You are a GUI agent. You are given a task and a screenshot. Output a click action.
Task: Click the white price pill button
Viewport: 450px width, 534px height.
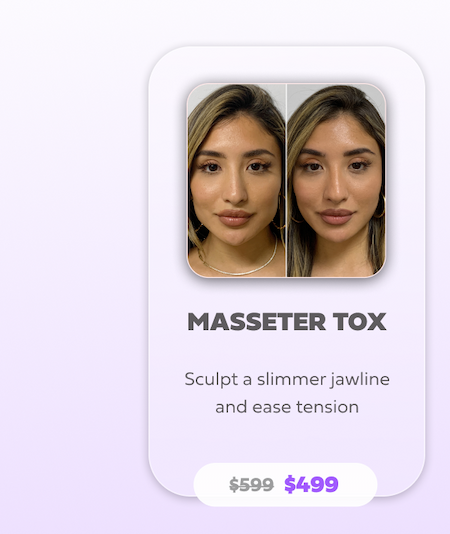tap(285, 485)
